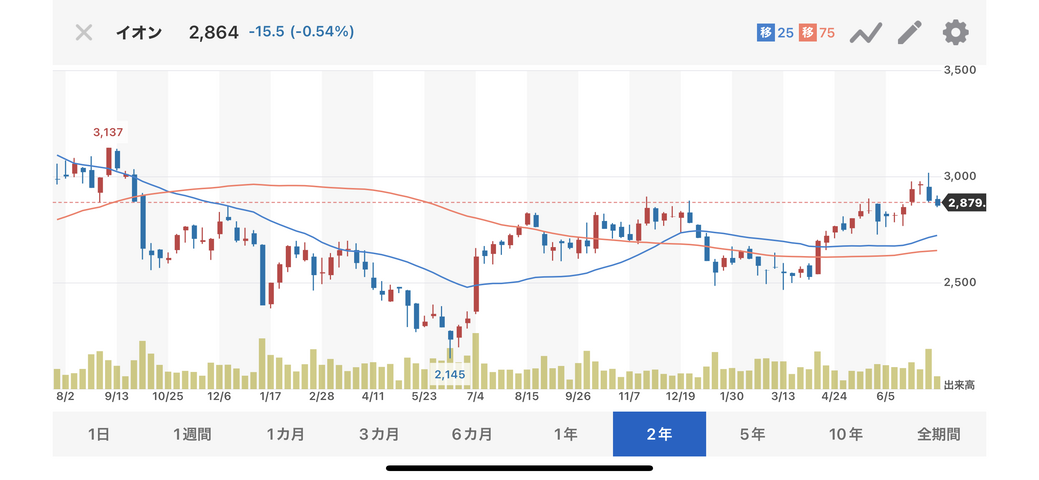1039x480 pixels.
Task: Switch to the 3カ月 range
Action: click(x=379, y=434)
